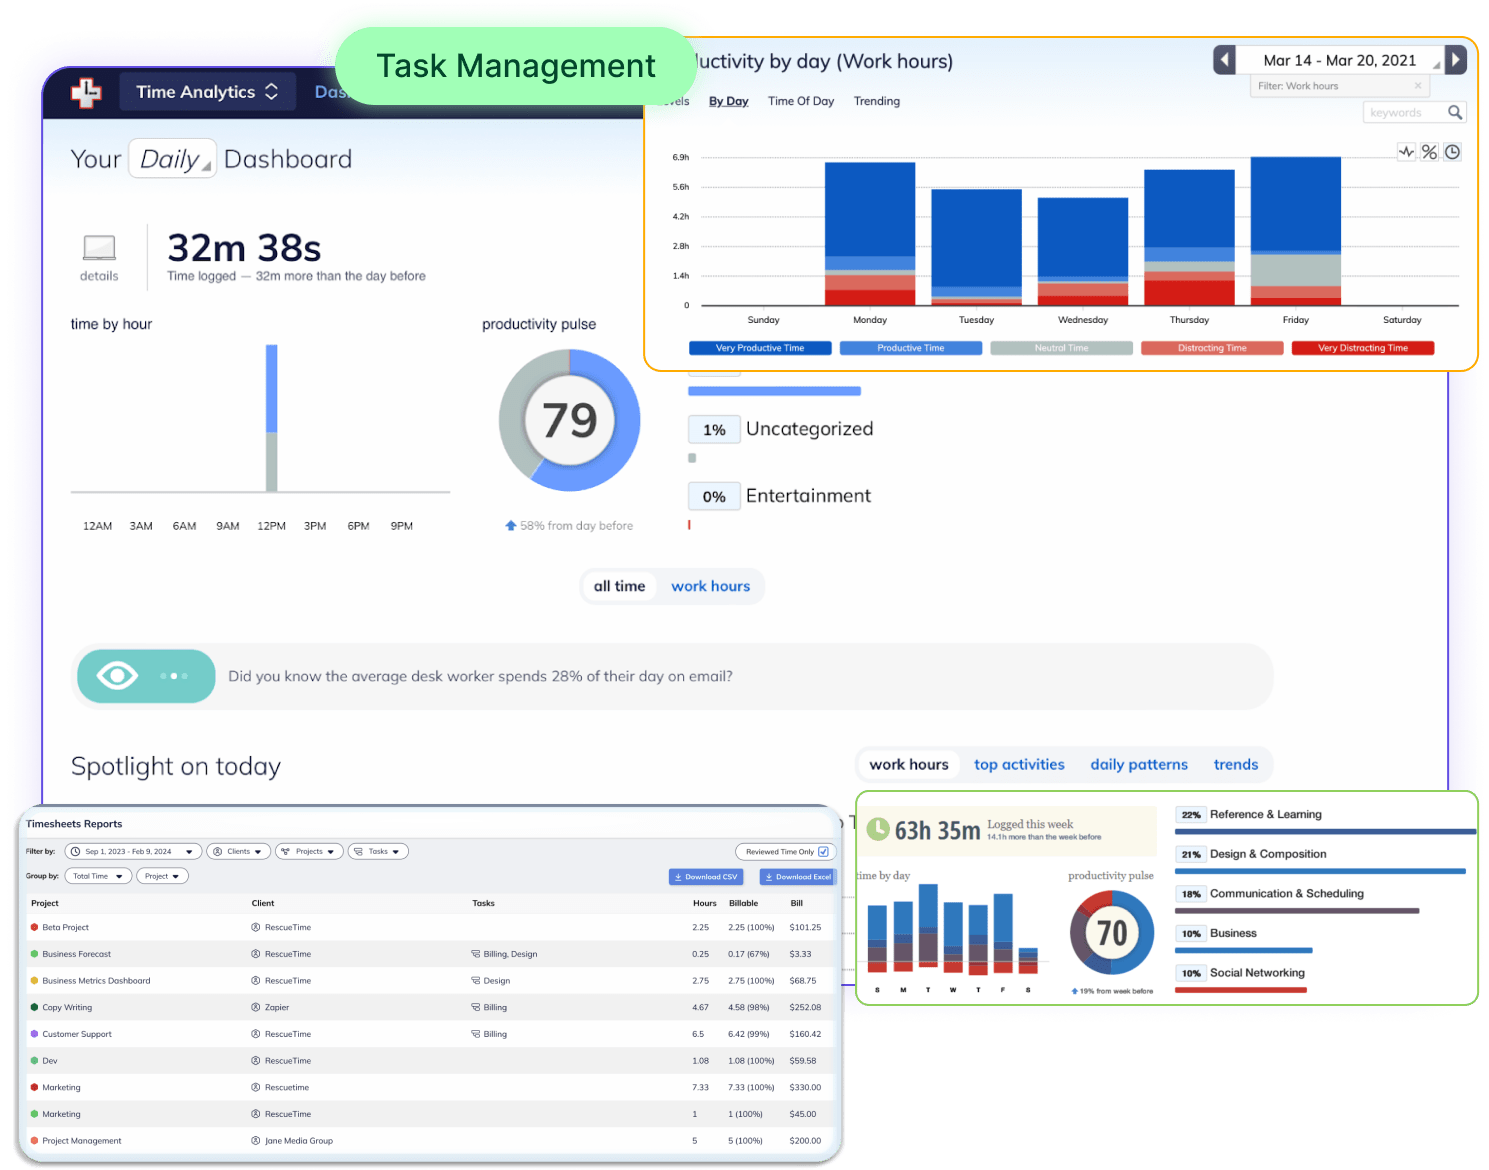Open the Total Time group-by dropdown
Image resolution: width=1489 pixels, height=1170 pixels.
tap(98, 876)
